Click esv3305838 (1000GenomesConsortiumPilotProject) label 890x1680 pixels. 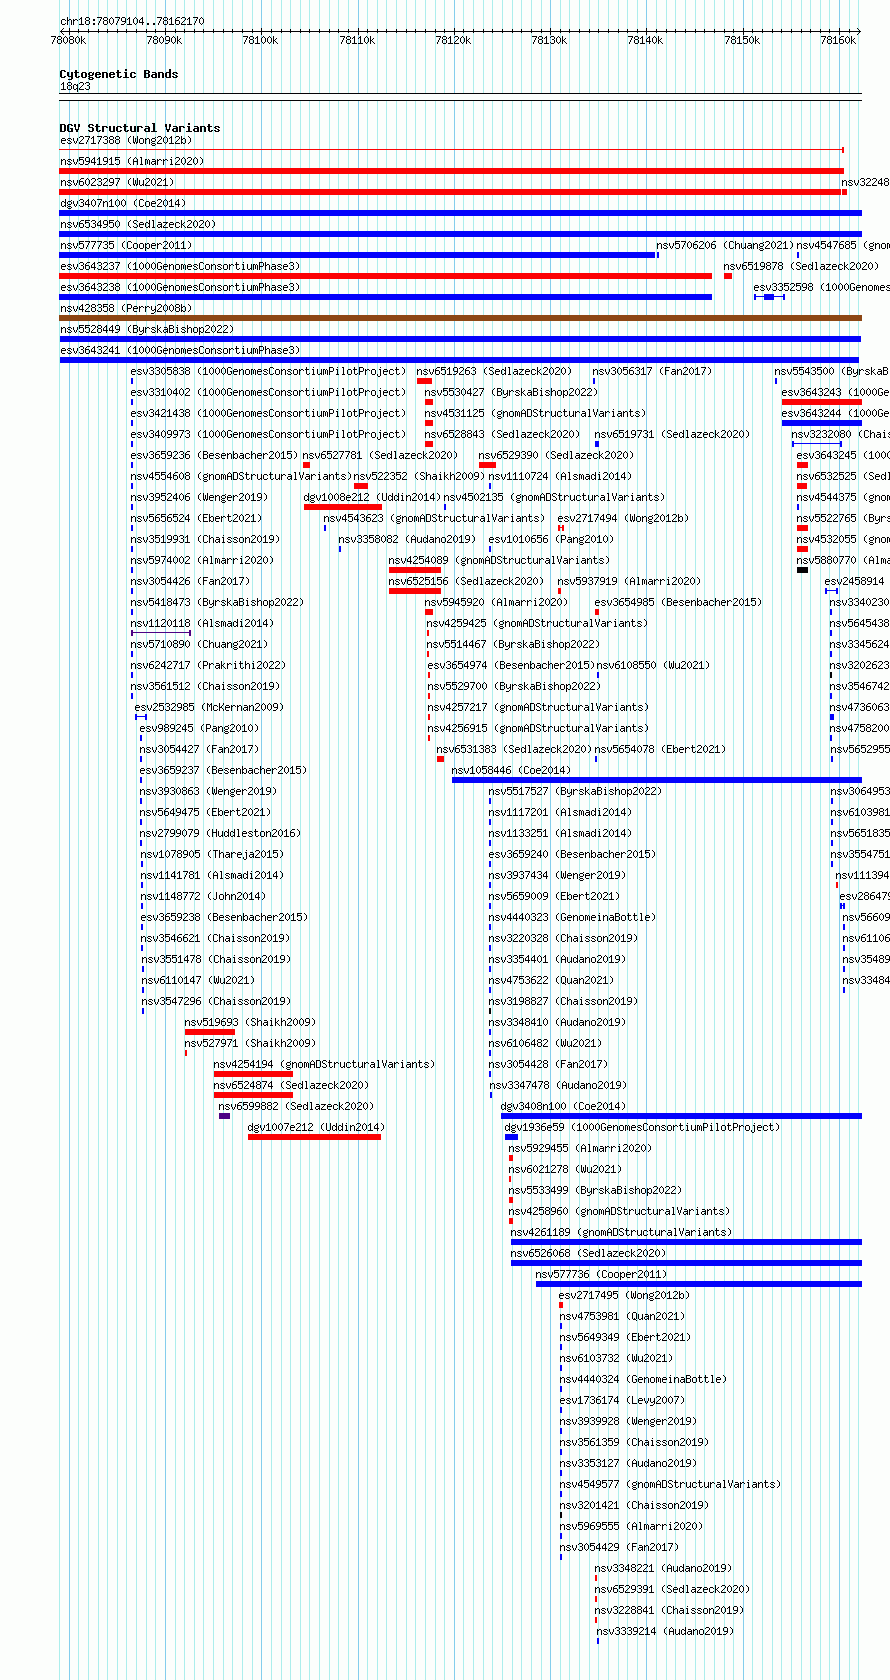269,371
